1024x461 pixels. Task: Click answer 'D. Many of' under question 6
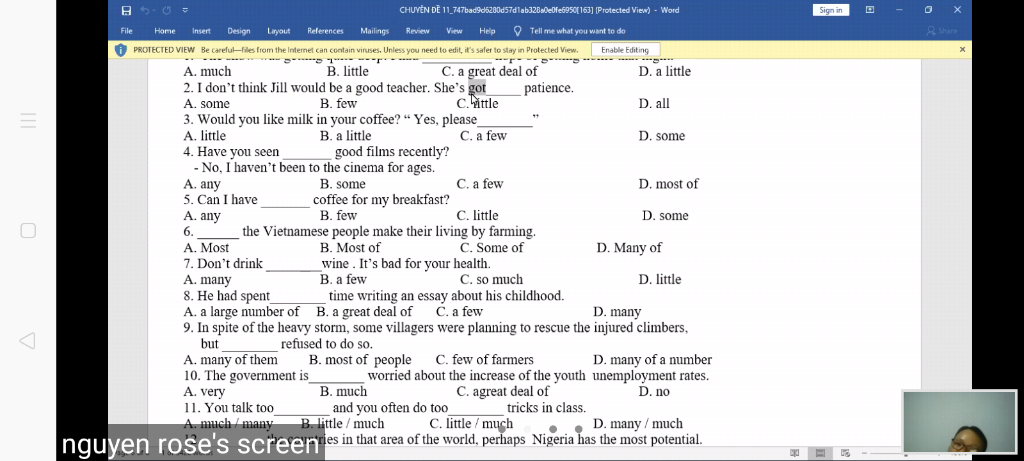(629, 247)
